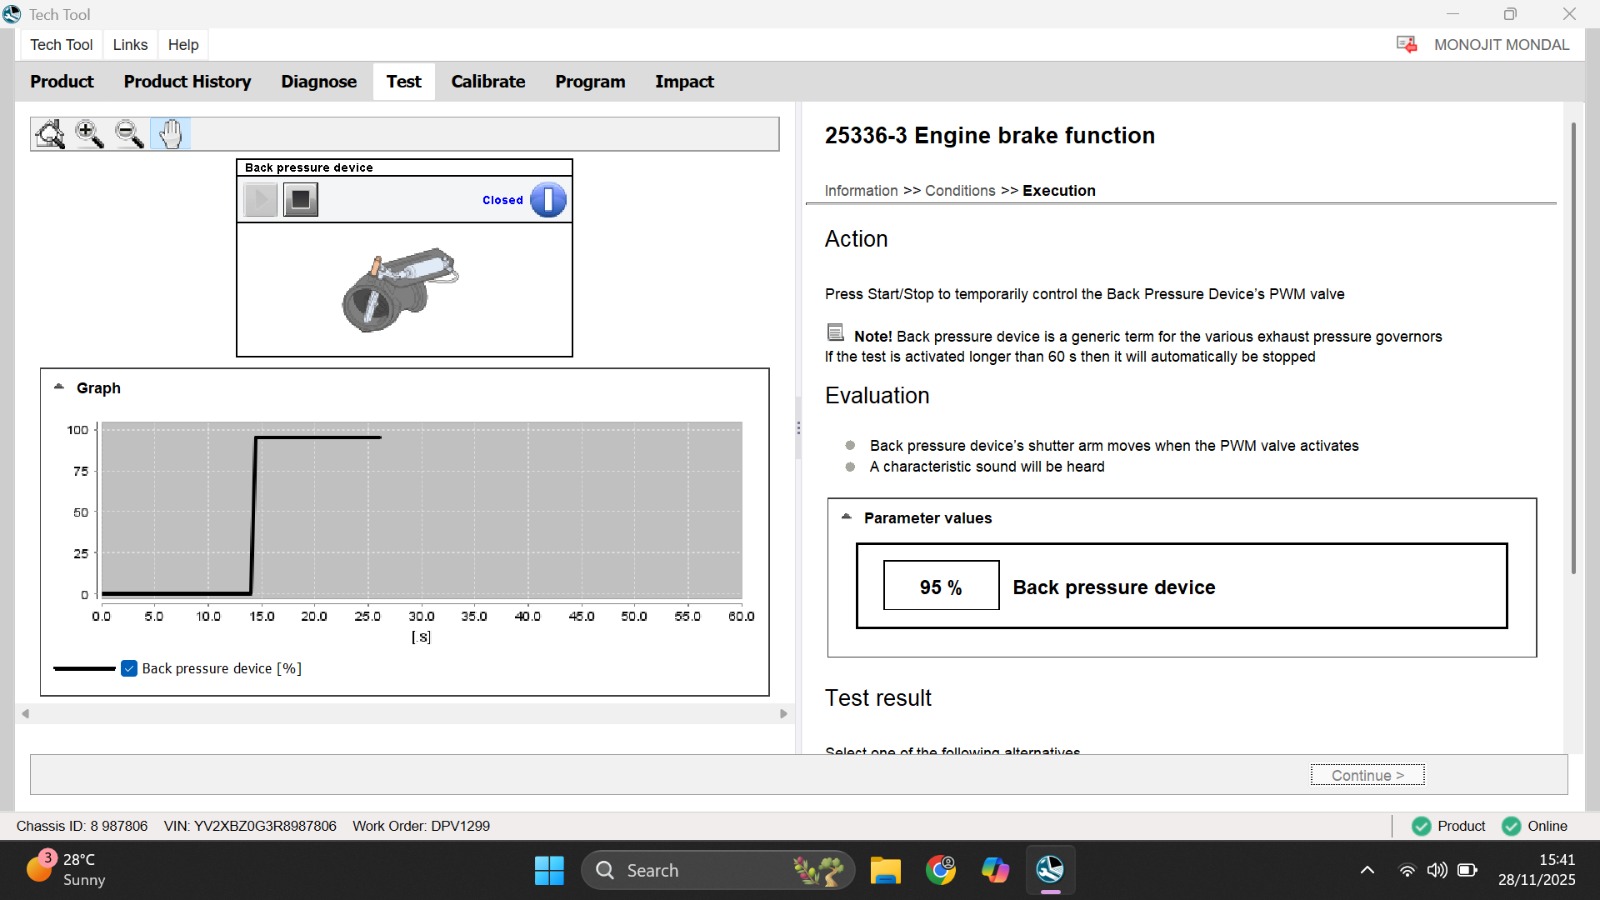This screenshot has width=1600, height=900.
Task: Click the blue Closed status indicator icon
Action: (x=548, y=200)
